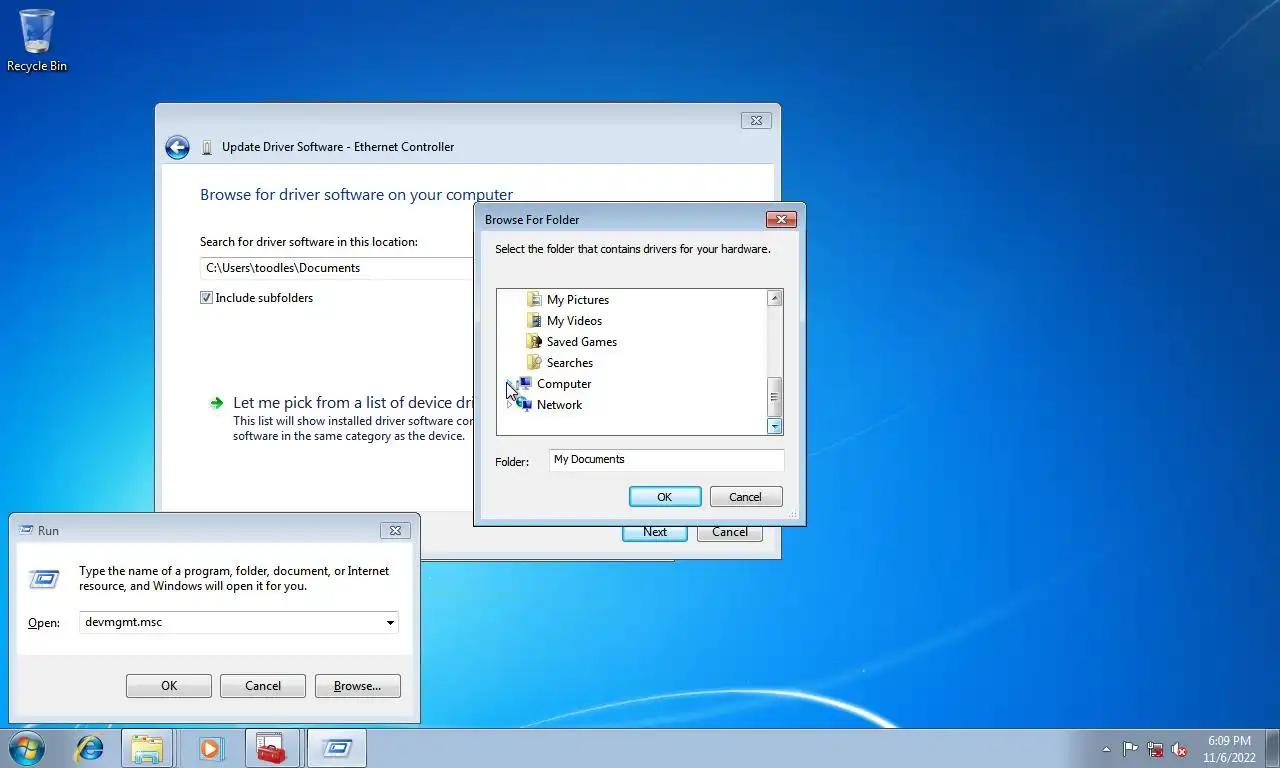Image resolution: width=1280 pixels, height=768 pixels.
Task: Grab the folder tree scrollbar thumb
Action: [775, 397]
